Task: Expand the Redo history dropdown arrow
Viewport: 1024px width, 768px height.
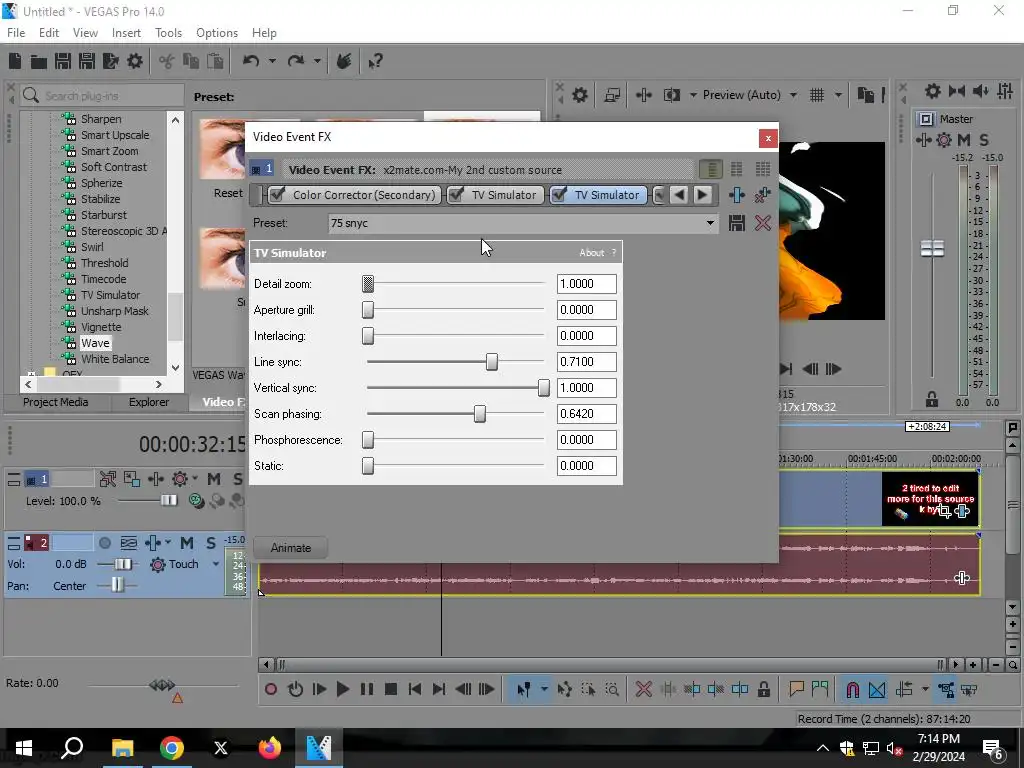Action: 317,61
